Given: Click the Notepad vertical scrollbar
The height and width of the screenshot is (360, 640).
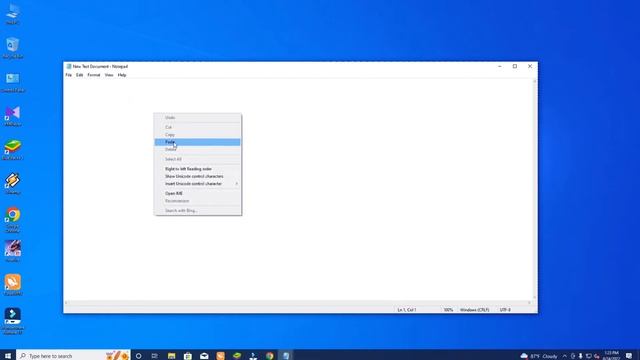Looking at the screenshot, I should coord(535,189).
